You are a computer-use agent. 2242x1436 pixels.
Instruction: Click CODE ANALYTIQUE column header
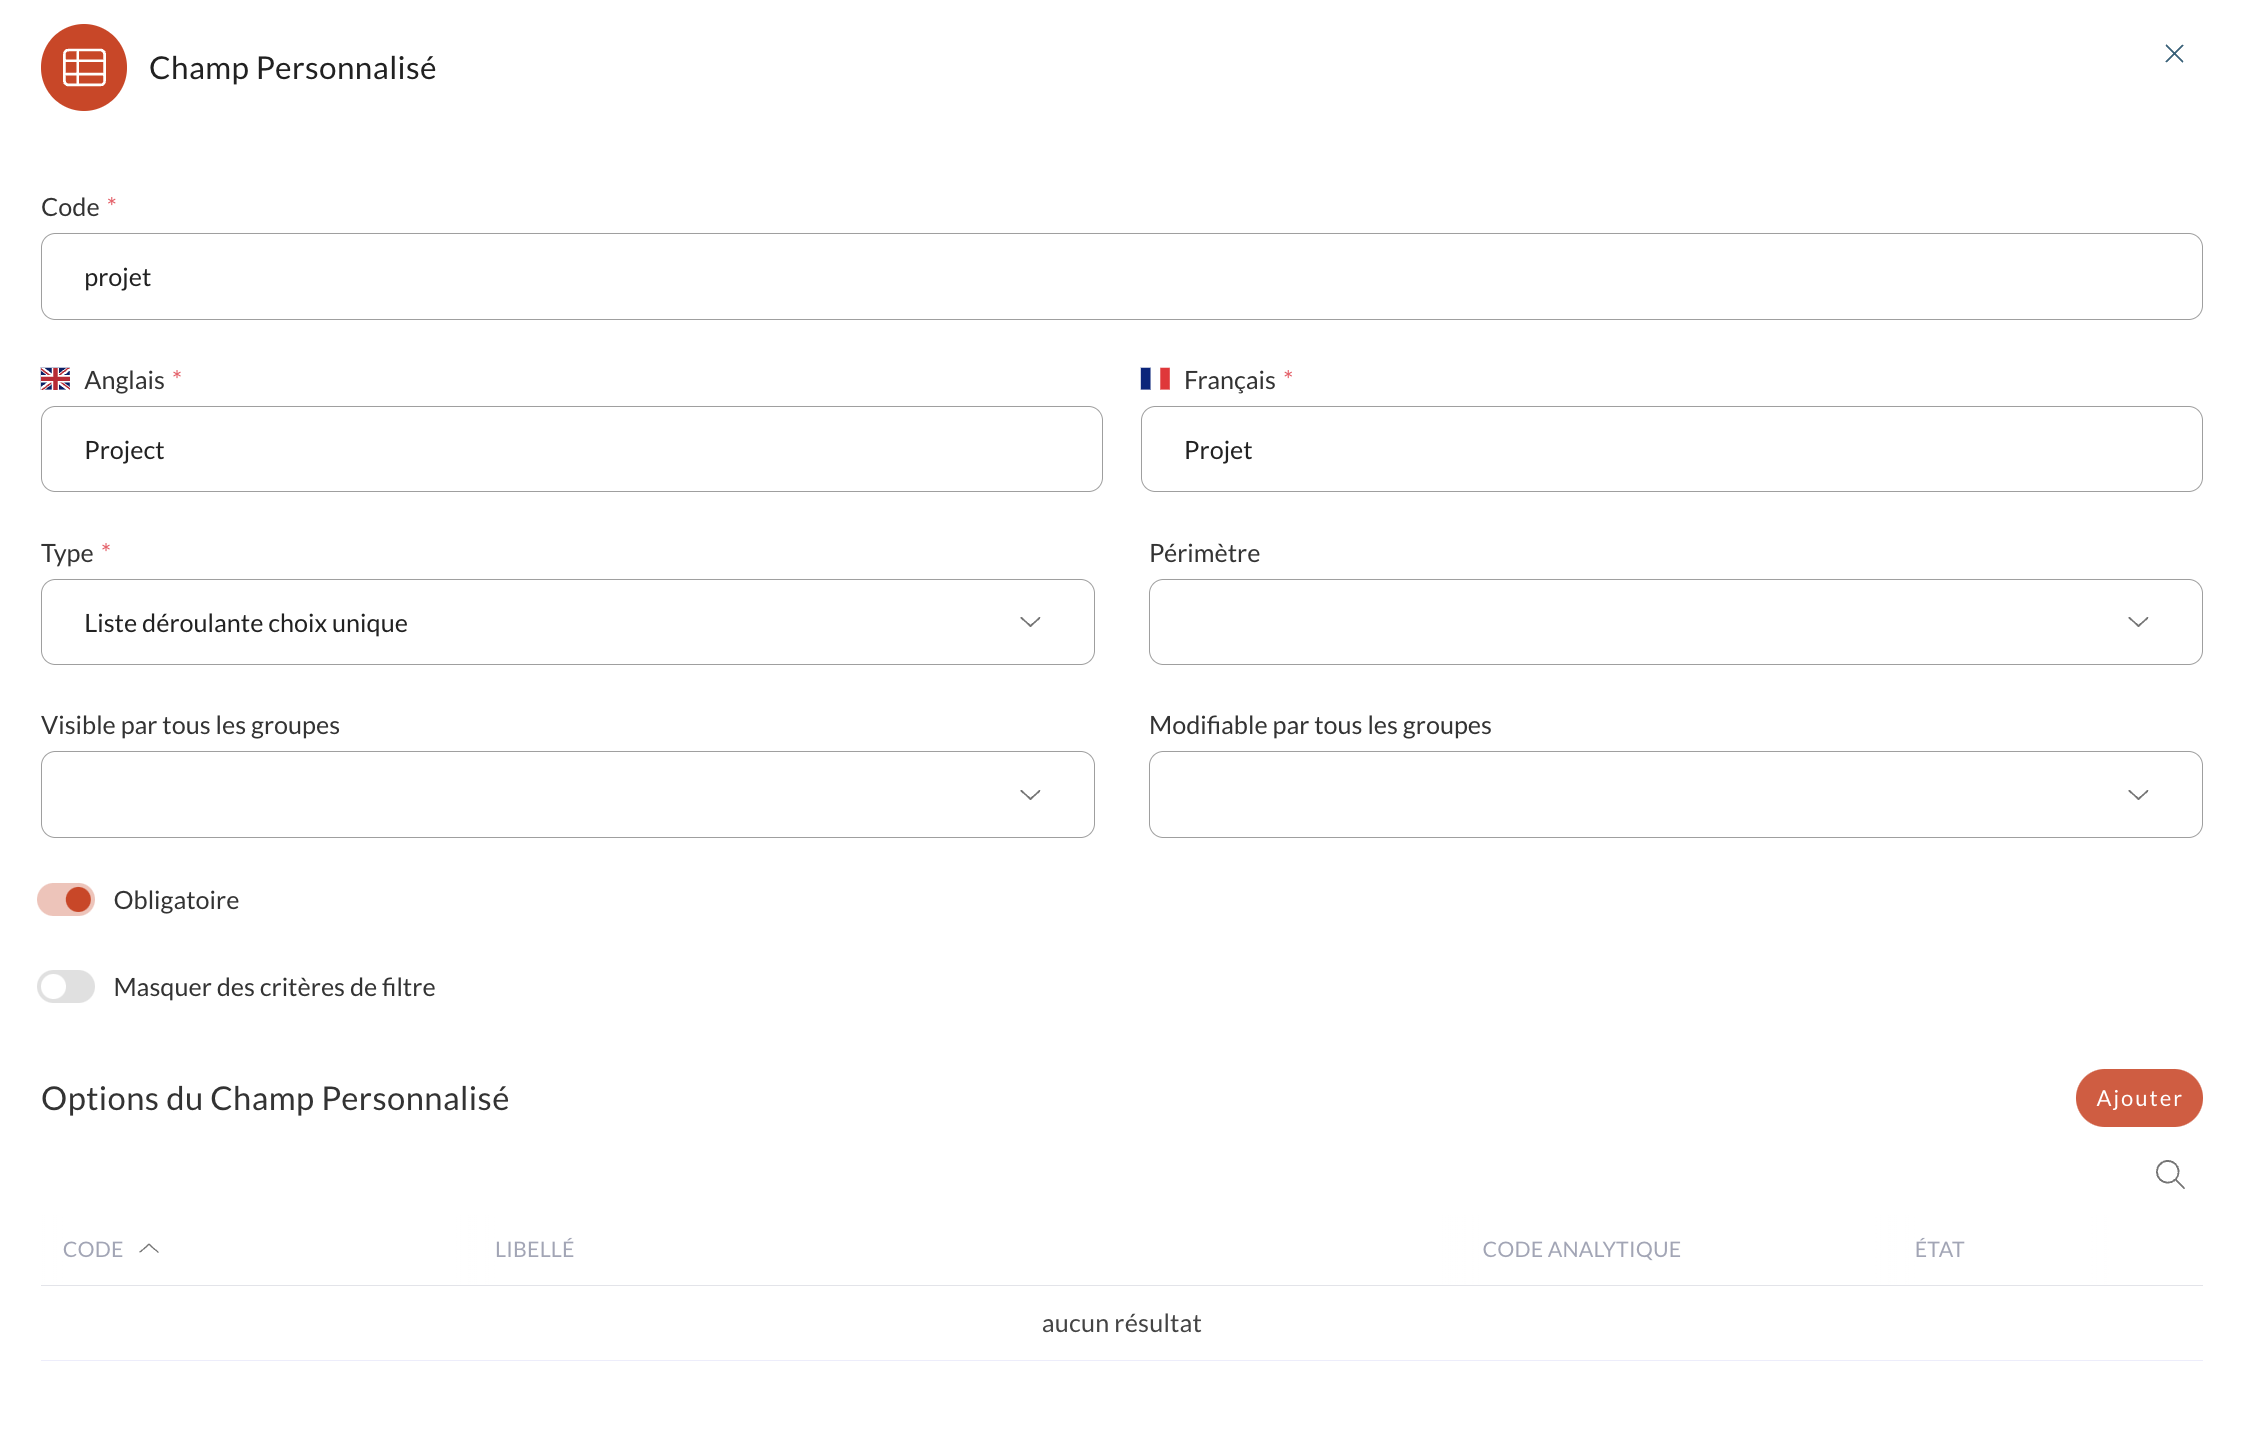tap(1580, 1248)
